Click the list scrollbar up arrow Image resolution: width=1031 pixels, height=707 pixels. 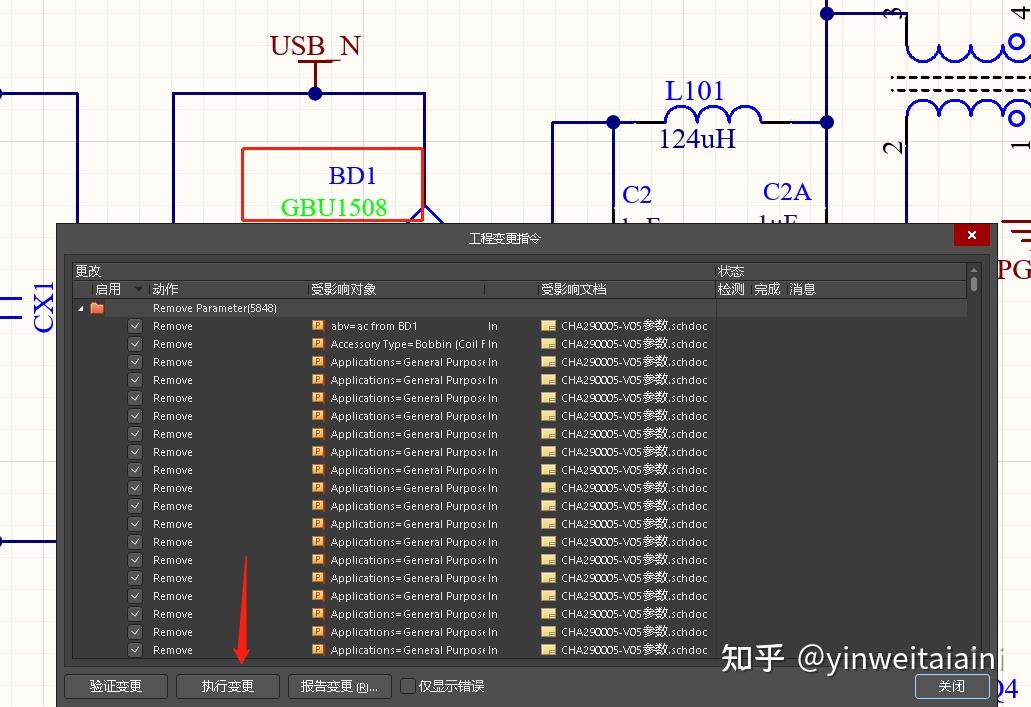[974, 270]
